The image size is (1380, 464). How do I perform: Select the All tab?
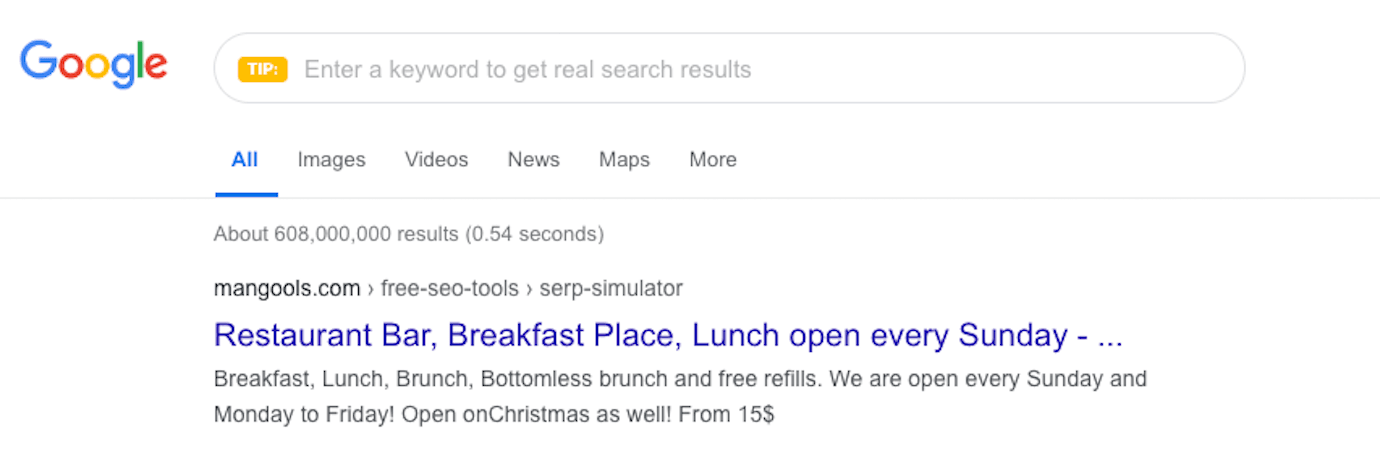tap(245, 160)
